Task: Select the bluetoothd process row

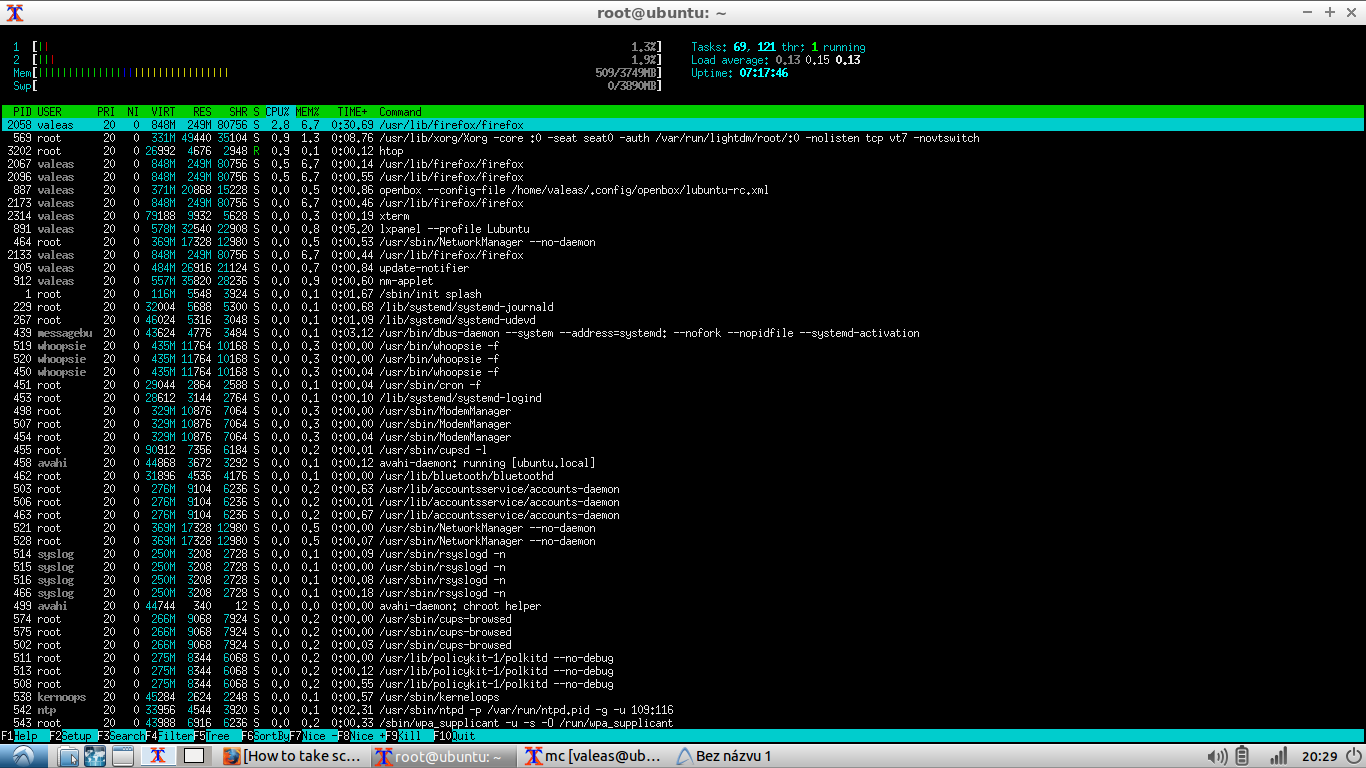Action: click(683, 476)
